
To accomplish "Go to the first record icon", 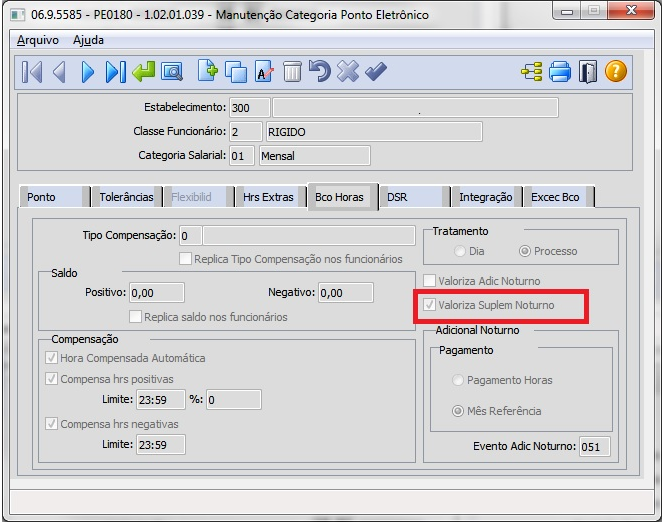I will 32,72.
